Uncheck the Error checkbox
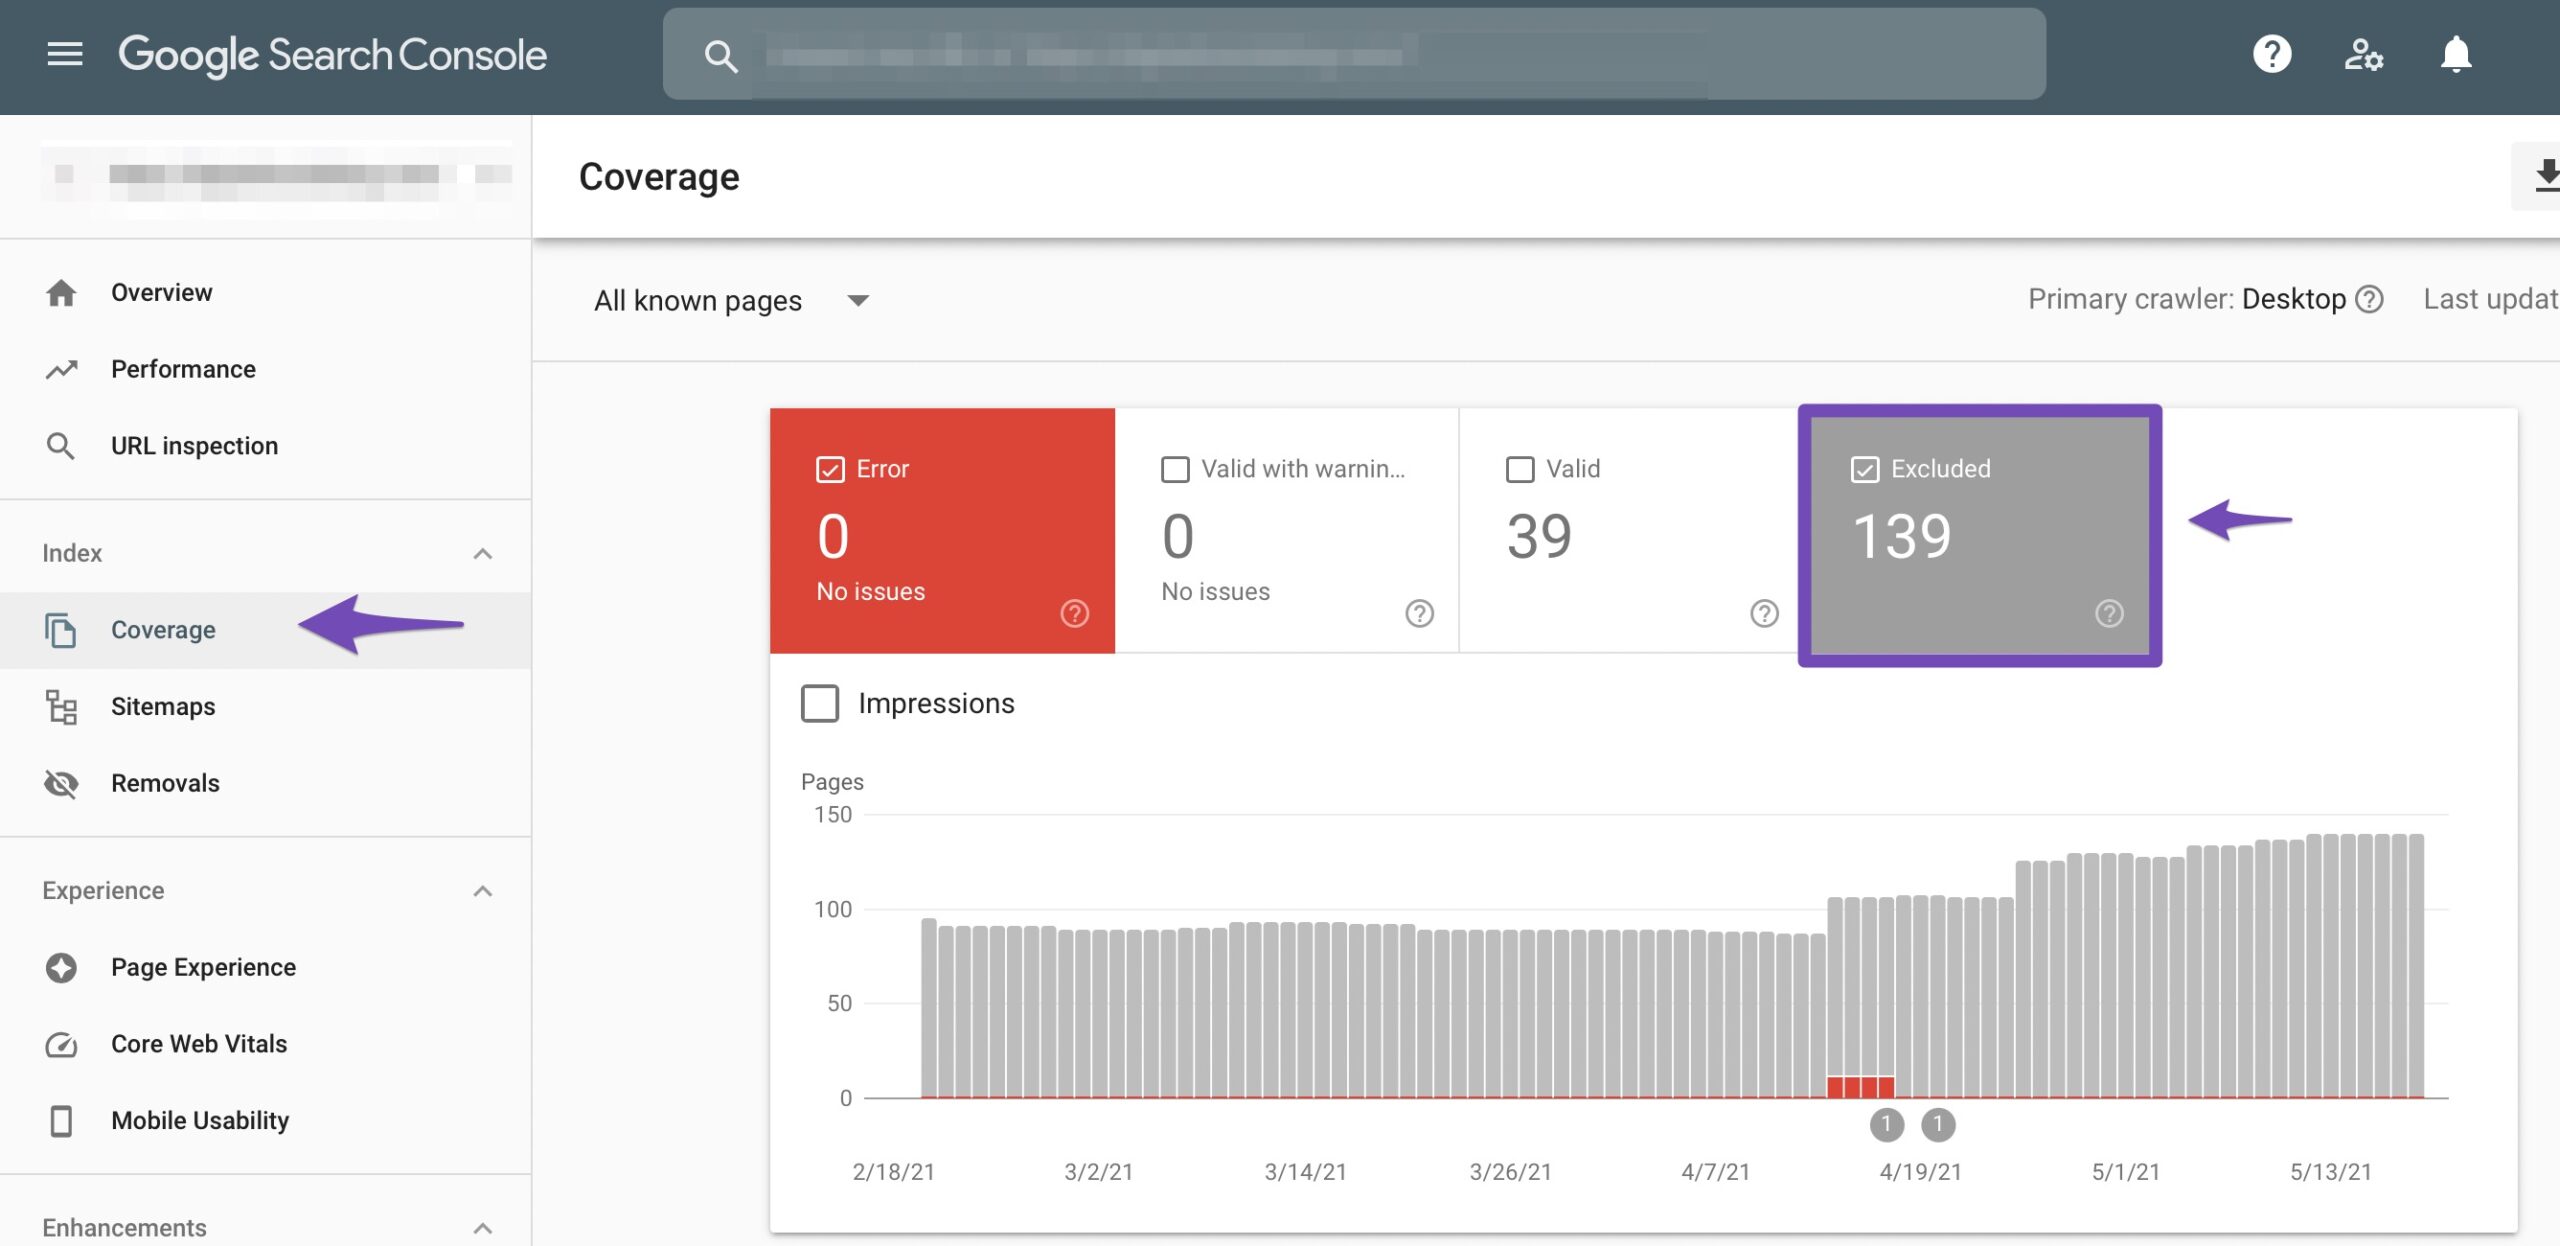Image resolution: width=2560 pixels, height=1246 pixels. tap(830, 469)
